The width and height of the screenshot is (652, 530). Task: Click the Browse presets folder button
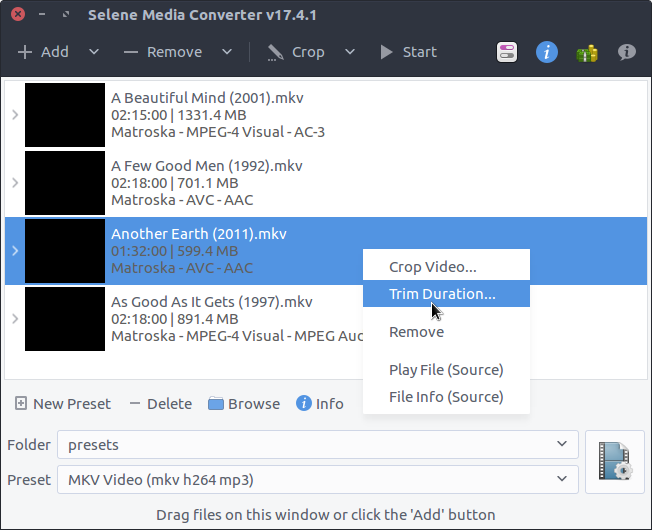(x=244, y=404)
